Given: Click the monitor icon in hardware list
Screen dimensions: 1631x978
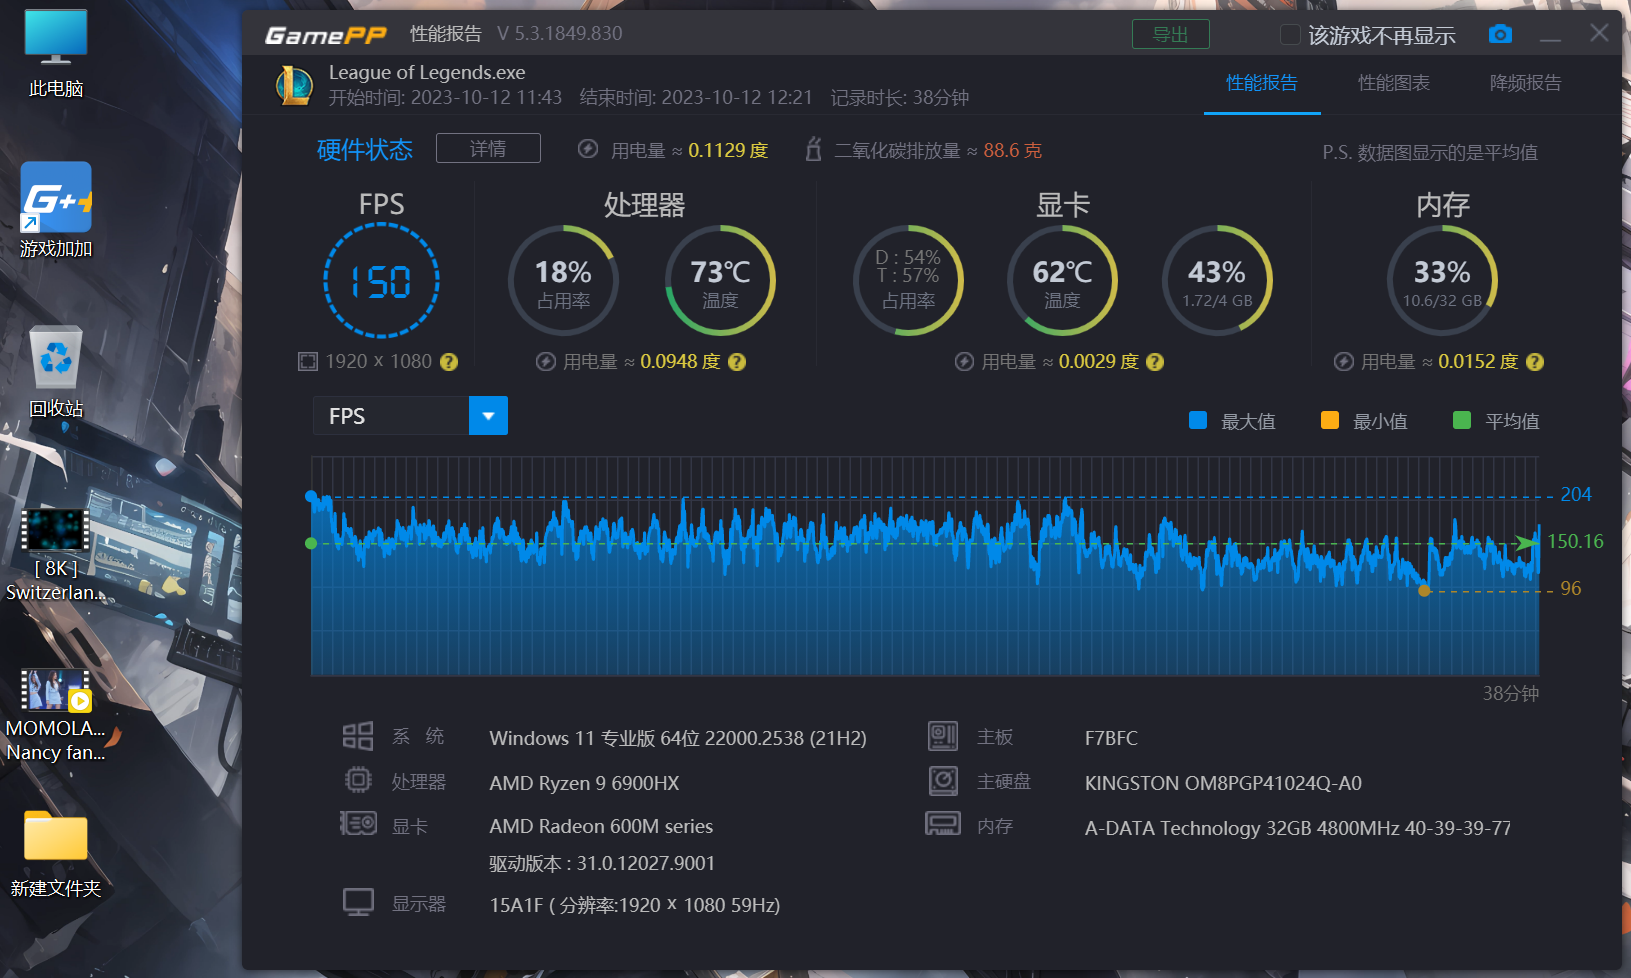Looking at the screenshot, I should (358, 902).
